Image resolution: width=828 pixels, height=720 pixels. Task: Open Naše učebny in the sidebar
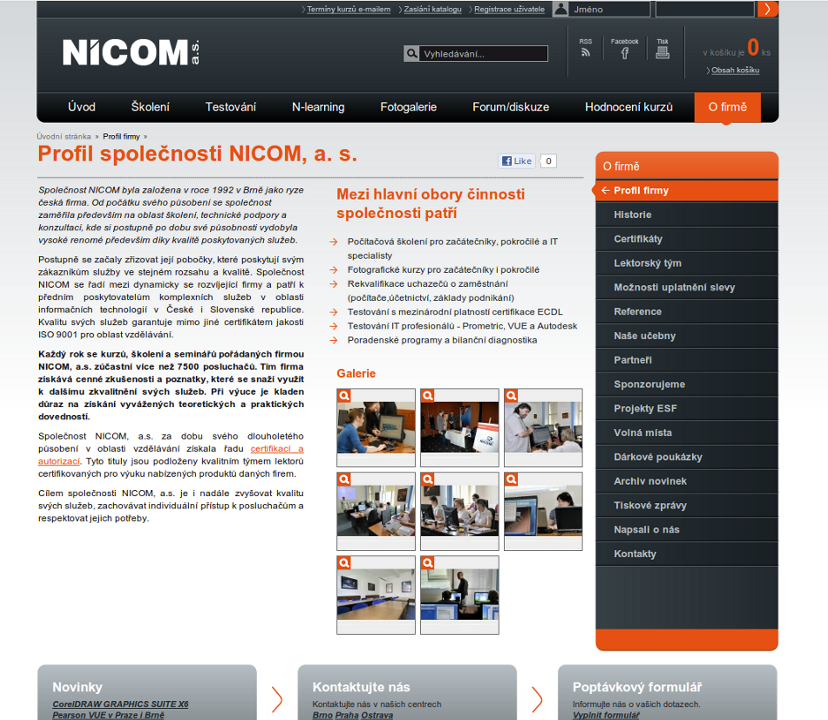[686, 336]
